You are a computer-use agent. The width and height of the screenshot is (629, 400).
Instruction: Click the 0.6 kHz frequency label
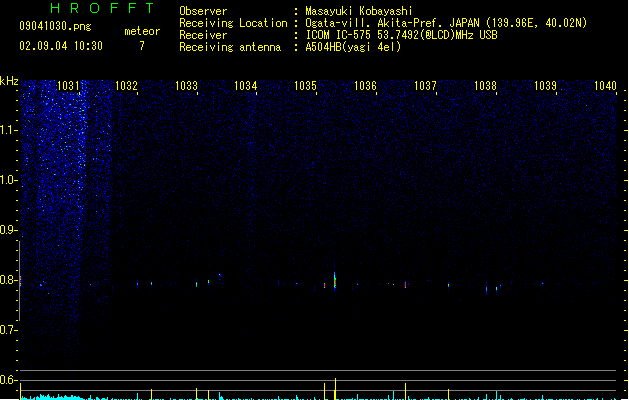(x=8, y=380)
